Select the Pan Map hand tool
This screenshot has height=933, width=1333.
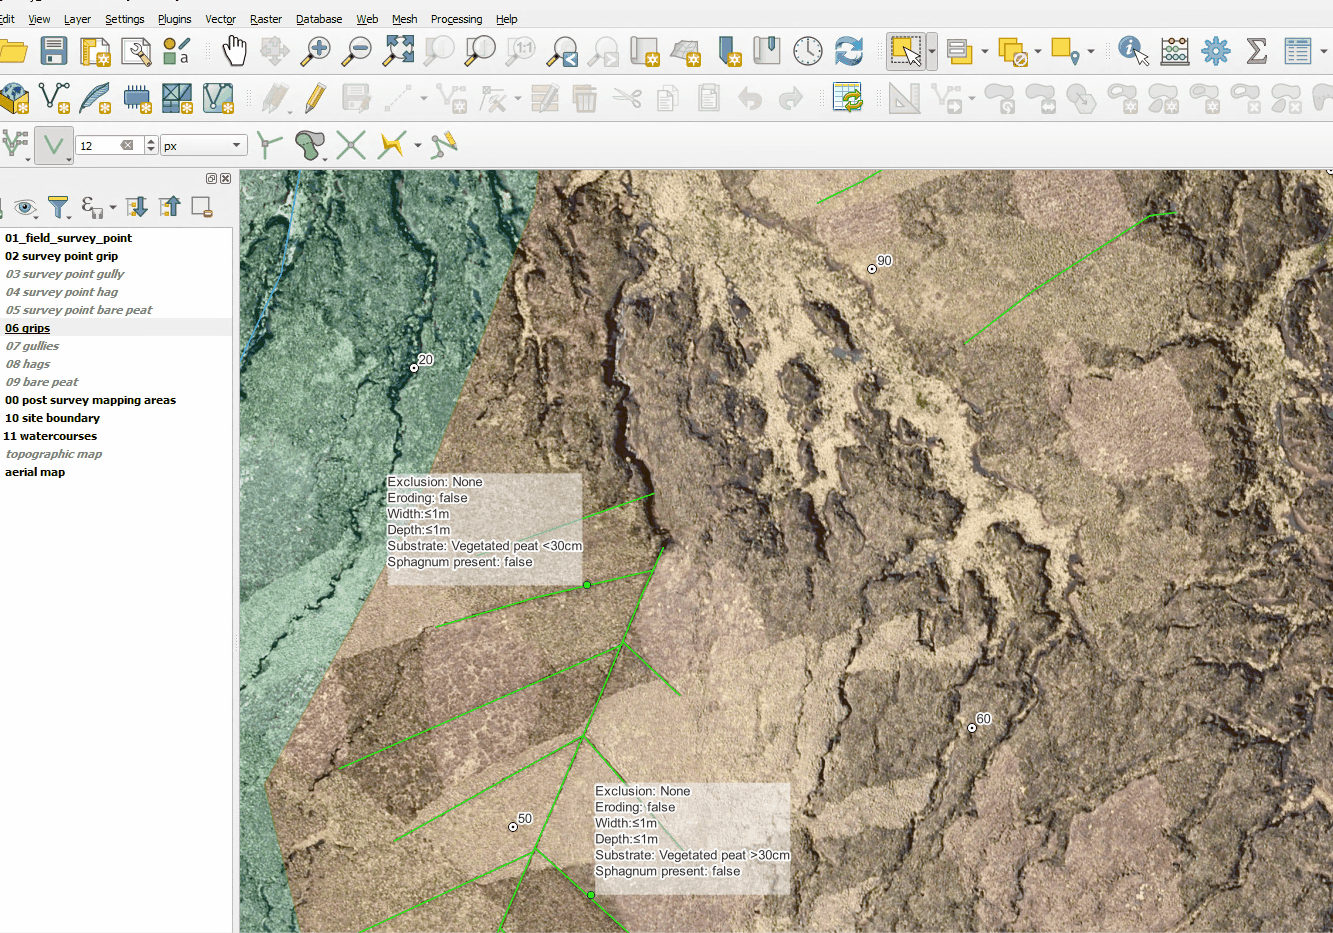pyautogui.click(x=234, y=50)
